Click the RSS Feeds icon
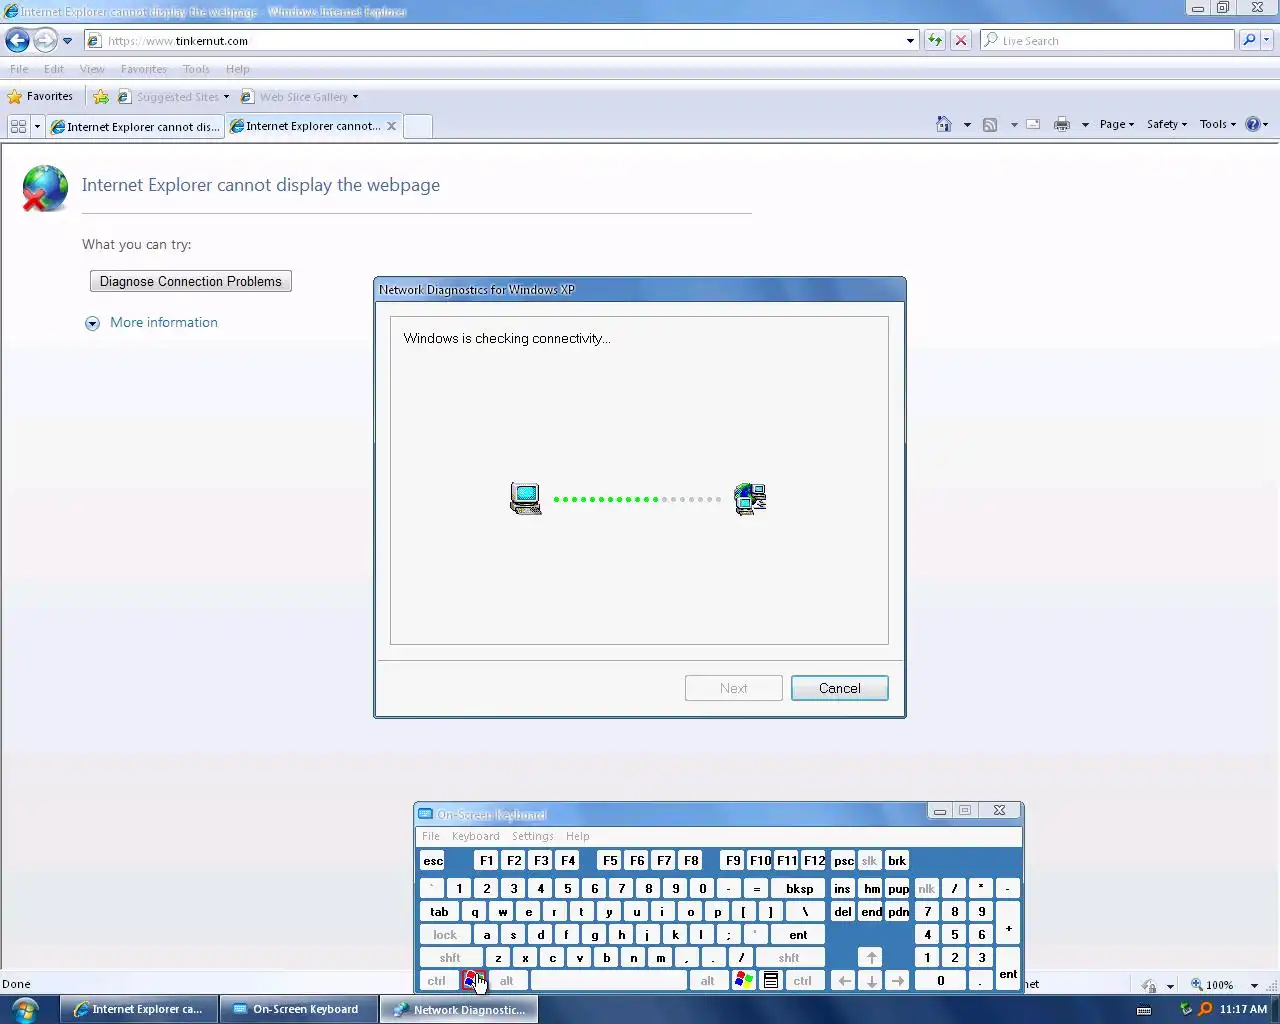 [990, 125]
